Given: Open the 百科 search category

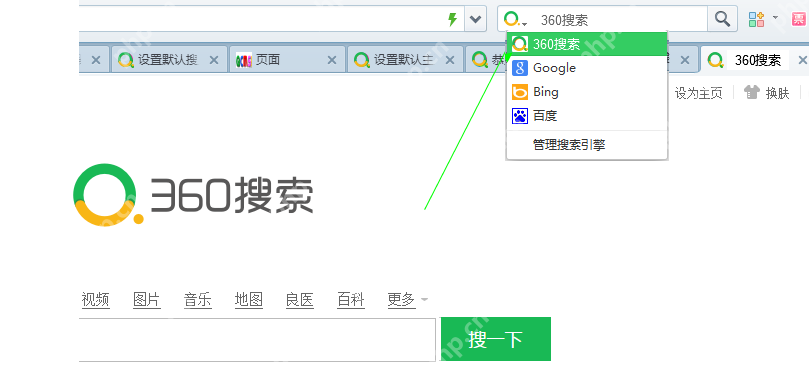Looking at the screenshot, I should (351, 300).
